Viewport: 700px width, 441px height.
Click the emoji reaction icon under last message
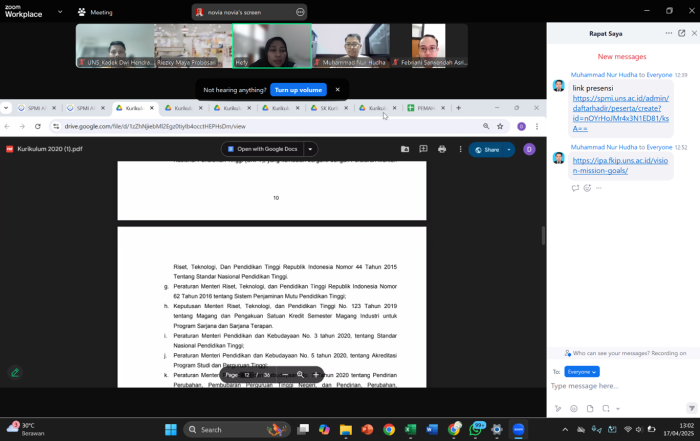pos(588,187)
